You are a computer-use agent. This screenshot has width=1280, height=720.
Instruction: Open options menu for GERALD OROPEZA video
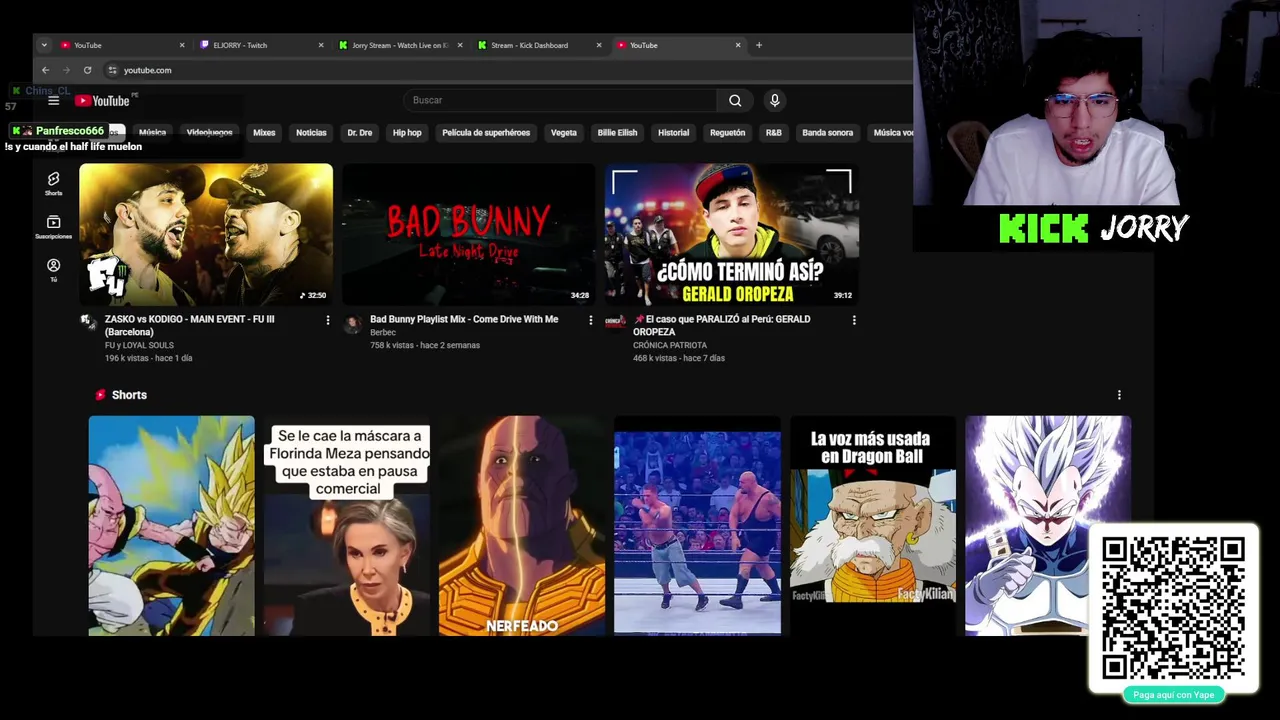click(854, 320)
